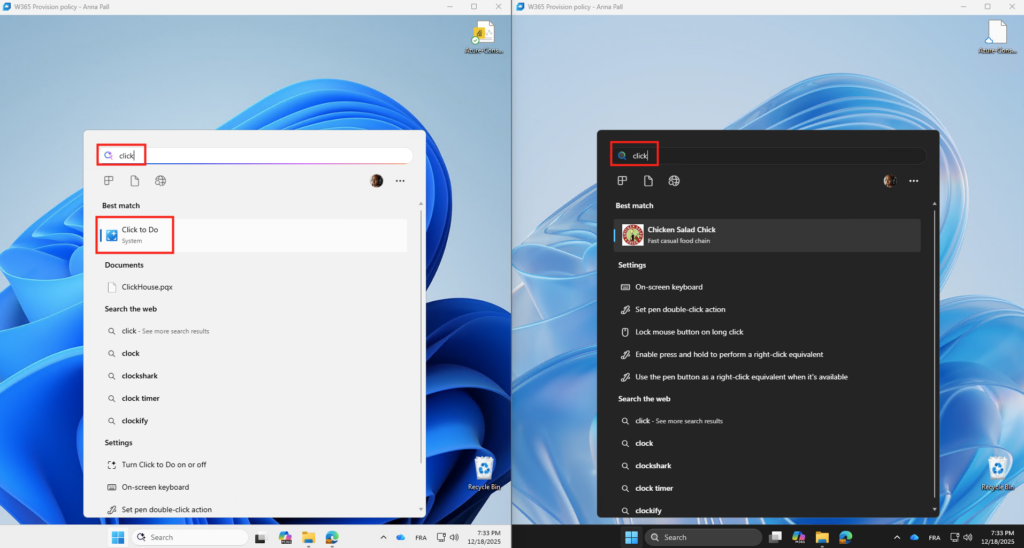The image size is (1024, 548).
Task: Click Apps filter icon in light search panel
Action: click(x=109, y=181)
